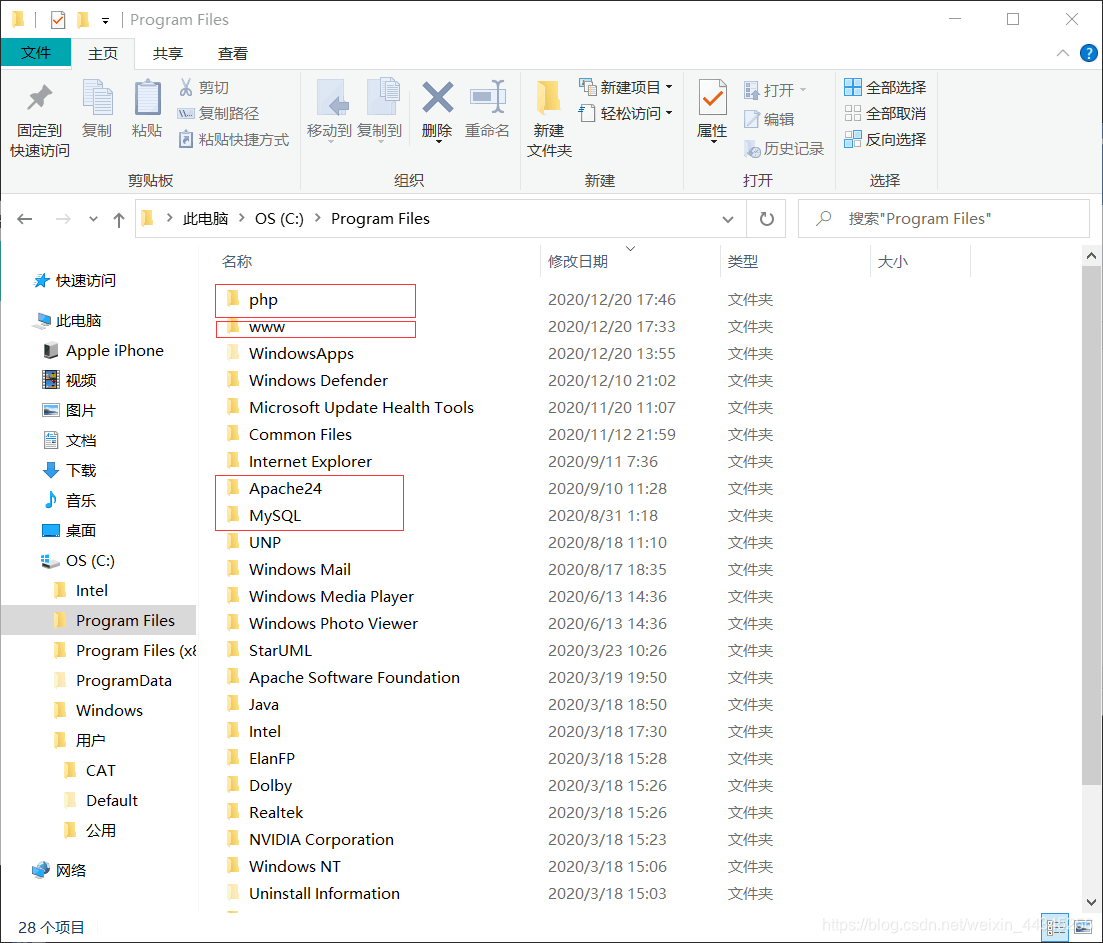Select Copy Path (复制路径)
This screenshot has height=943, width=1103.
tap(219, 113)
